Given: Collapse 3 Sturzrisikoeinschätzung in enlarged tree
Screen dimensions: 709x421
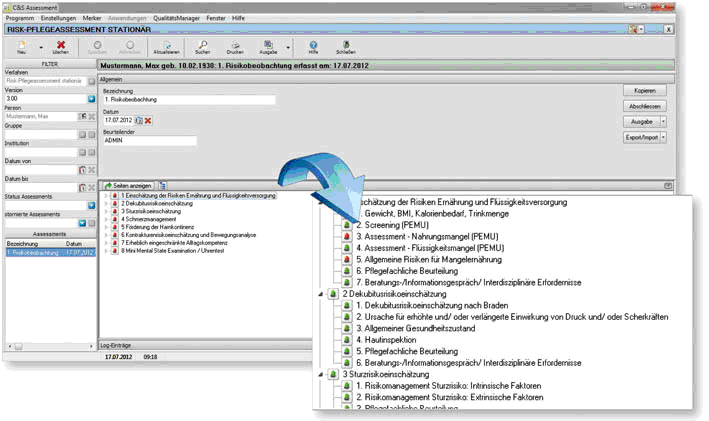Looking at the screenshot, I should [x=321, y=375].
